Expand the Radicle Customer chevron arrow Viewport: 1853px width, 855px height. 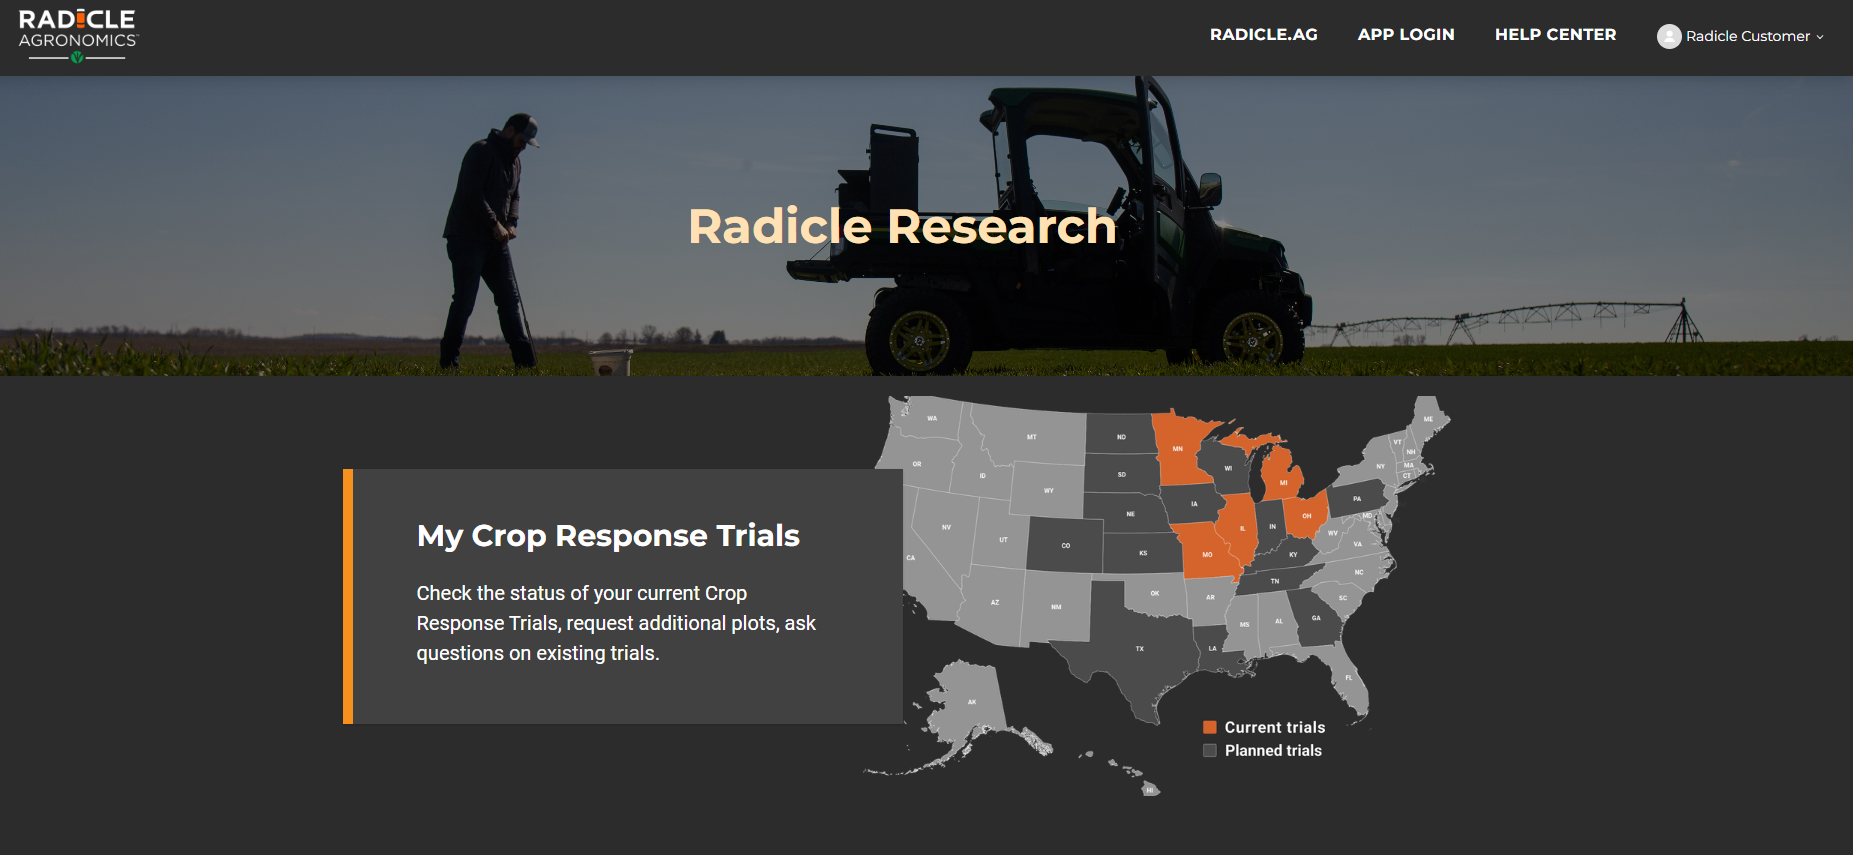(x=1820, y=37)
